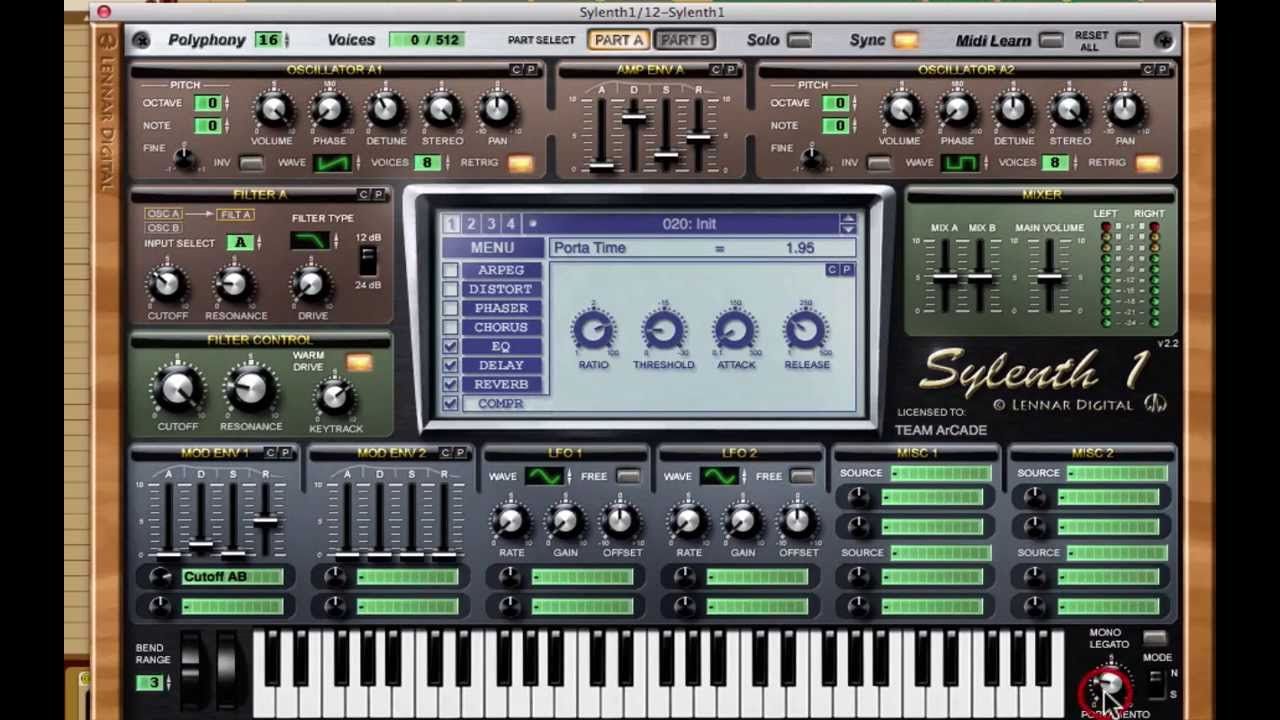Click LFO 1 Gain knob

pyautogui.click(x=565, y=521)
